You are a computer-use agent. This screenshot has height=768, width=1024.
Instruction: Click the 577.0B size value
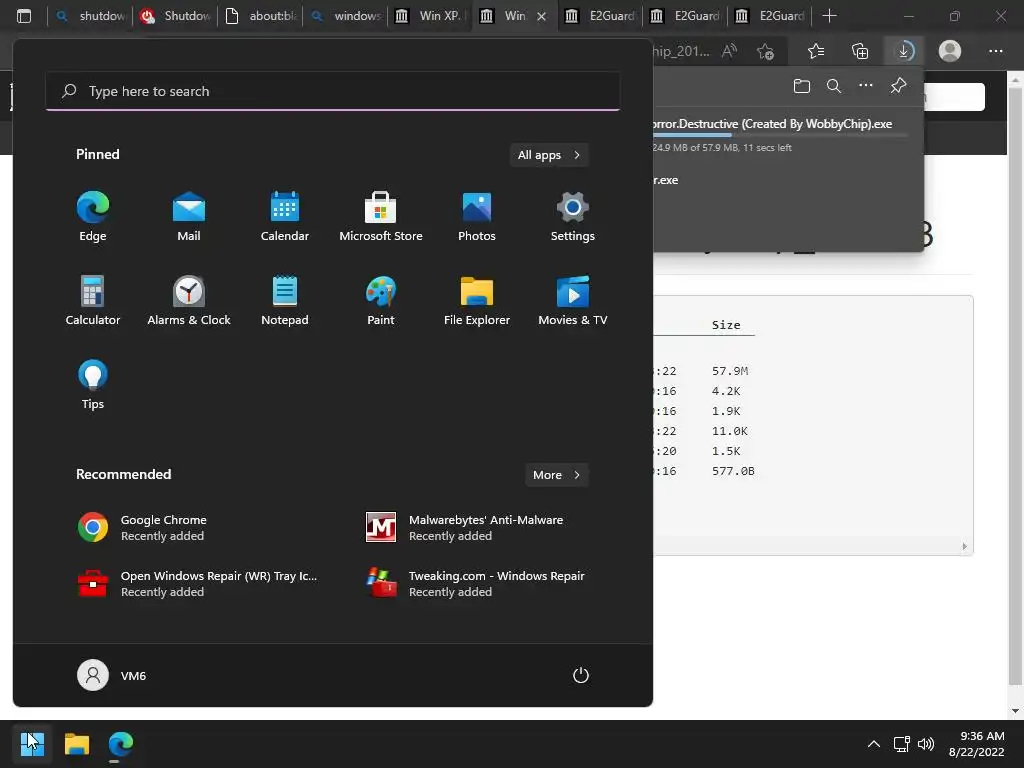(733, 471)
